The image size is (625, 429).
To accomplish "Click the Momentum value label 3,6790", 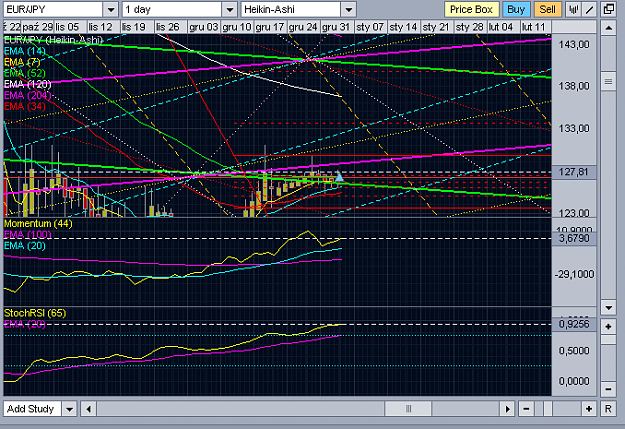I will point(574,238).
